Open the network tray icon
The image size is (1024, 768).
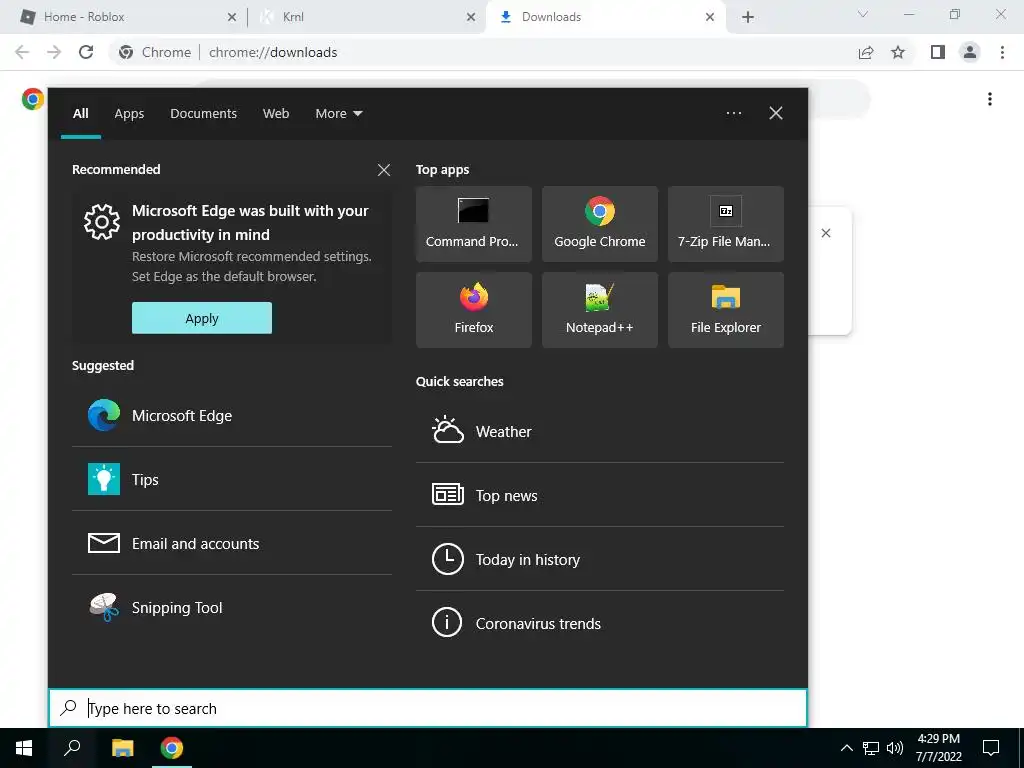tap(871, 748)
